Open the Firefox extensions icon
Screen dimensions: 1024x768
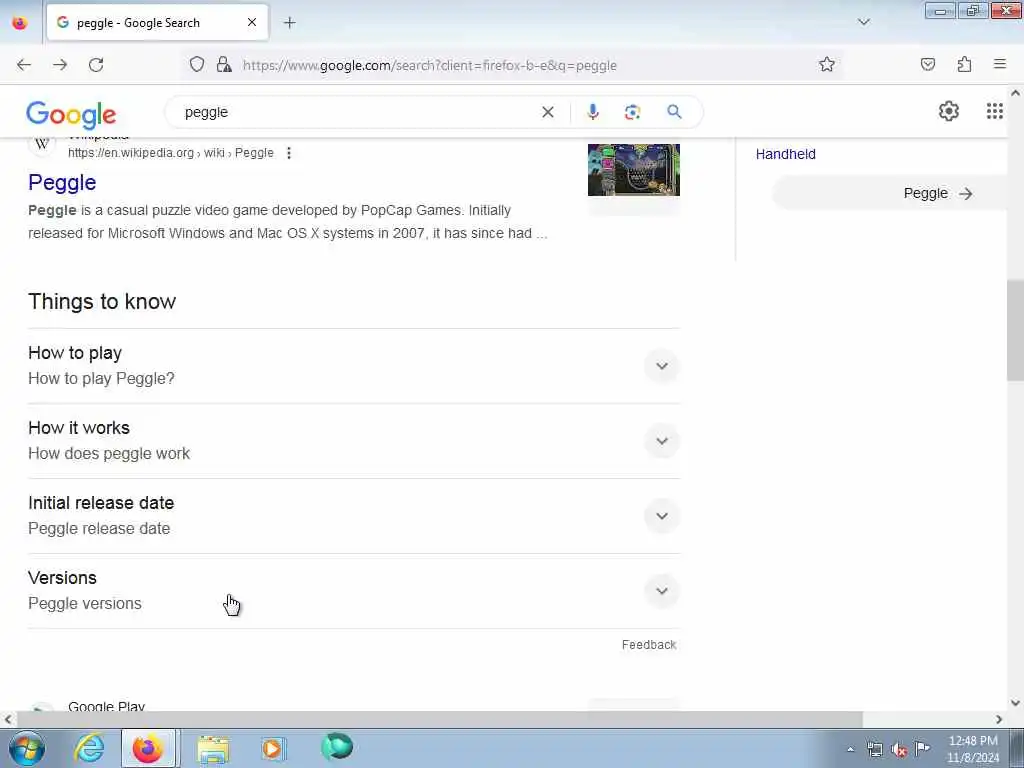[x=964, y=65]
